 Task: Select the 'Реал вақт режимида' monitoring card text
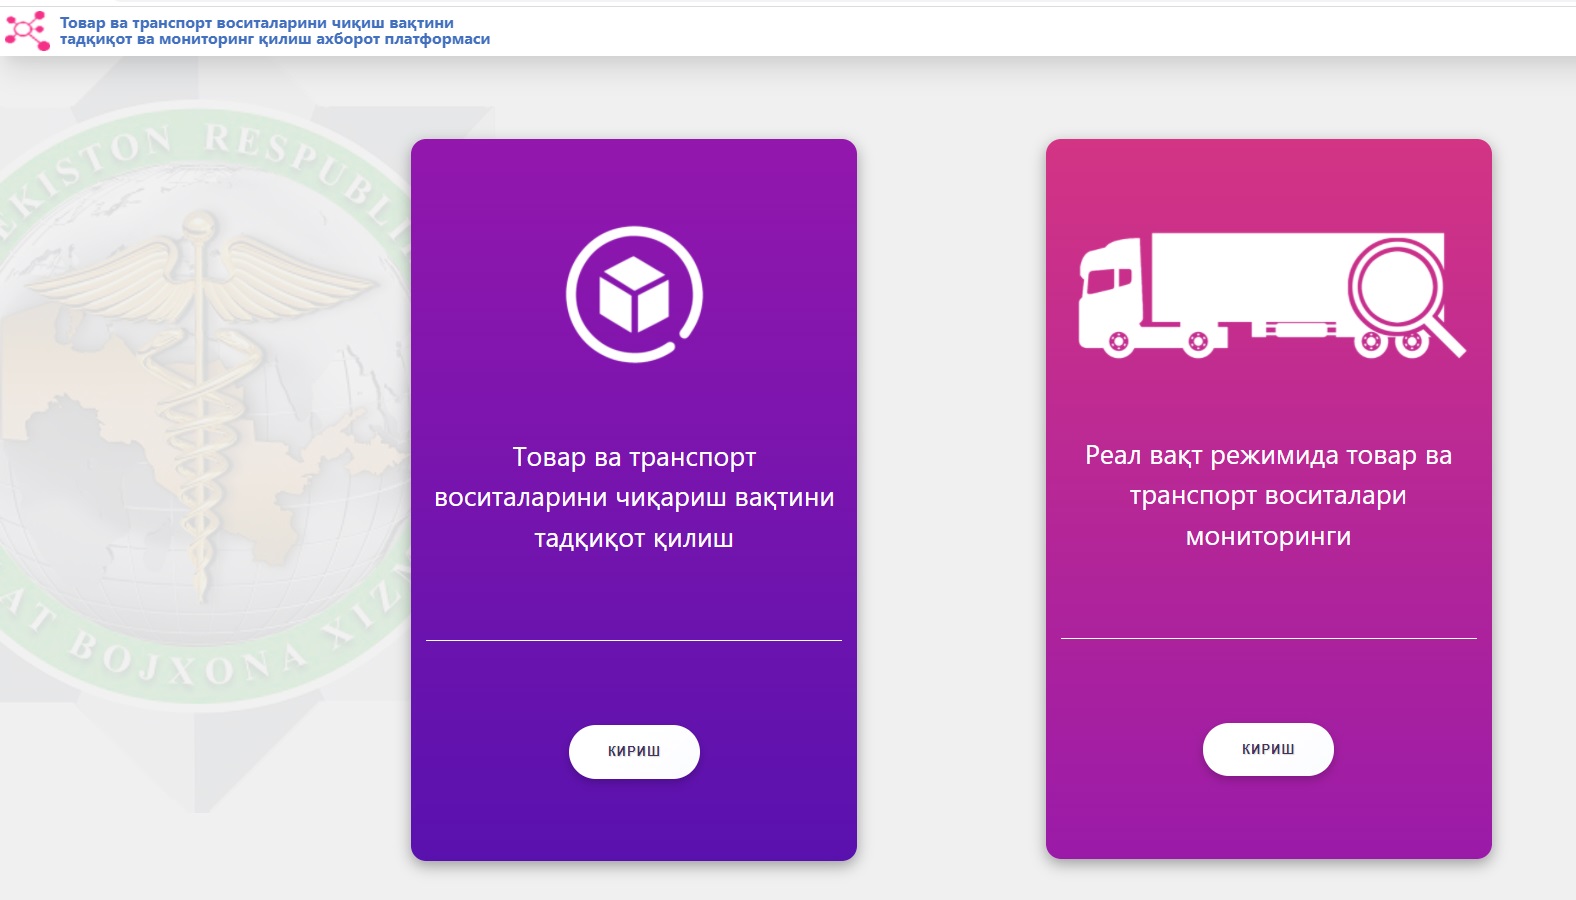coord(1268,495)
